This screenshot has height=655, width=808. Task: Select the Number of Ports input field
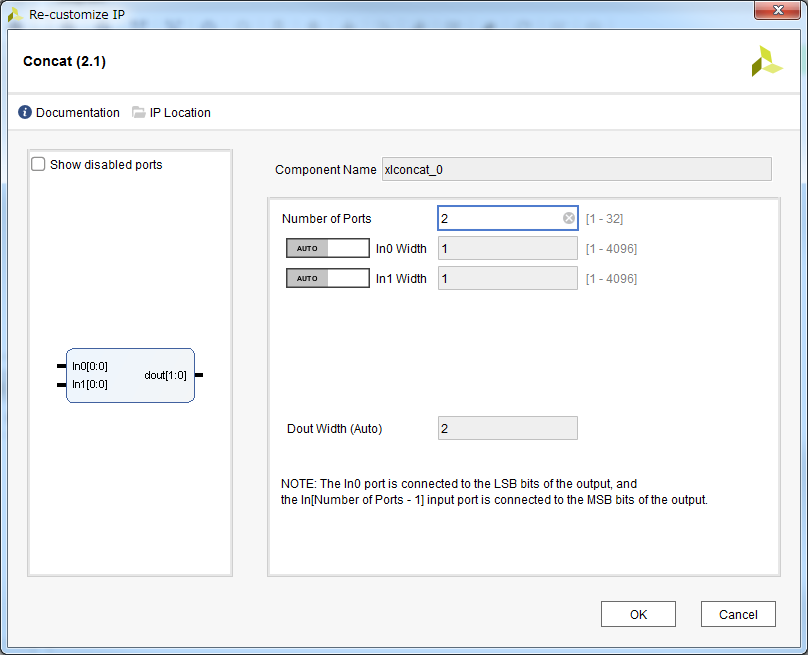[x=500, y=218]
